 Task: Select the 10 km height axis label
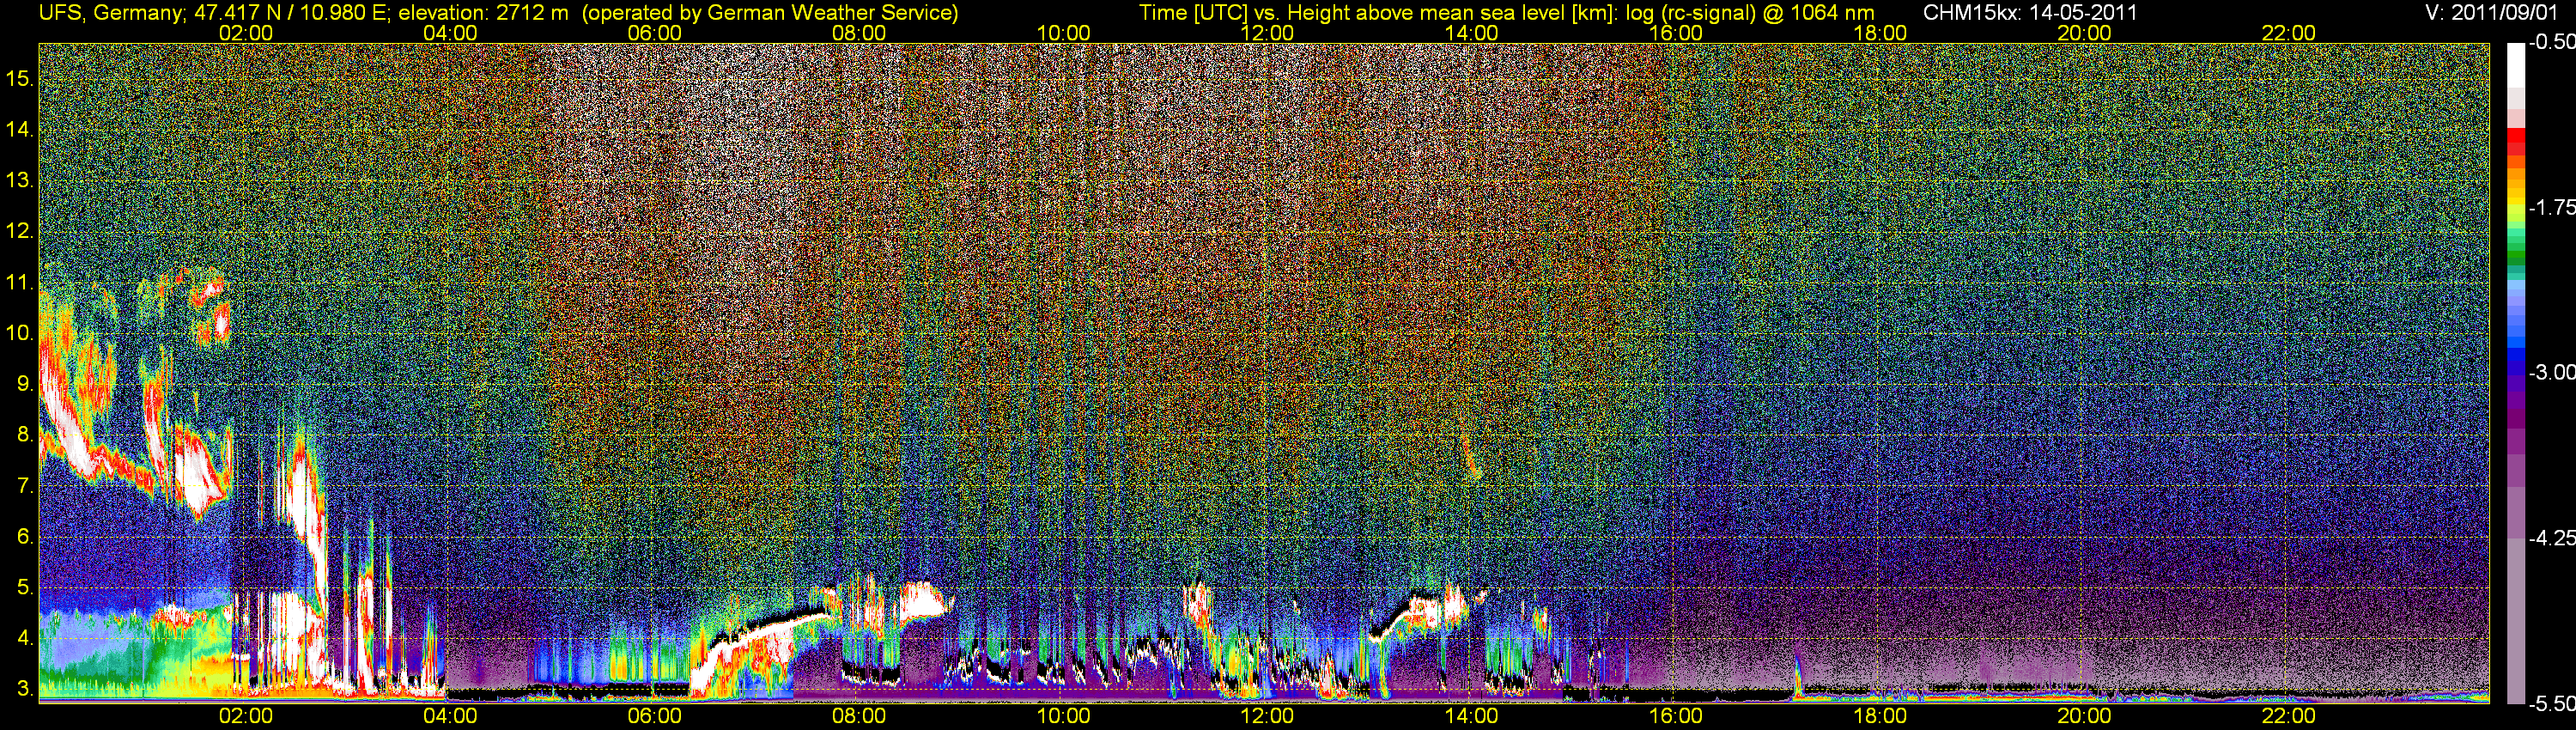point(19,333)
